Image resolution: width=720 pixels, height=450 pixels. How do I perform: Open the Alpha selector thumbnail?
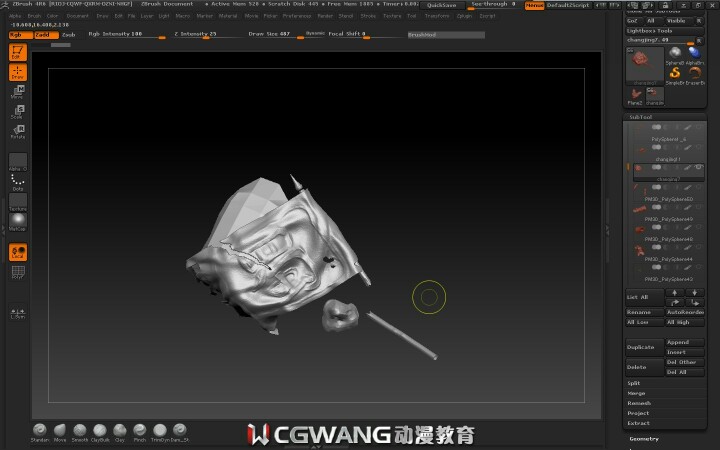pyautogui.click(x=18, y=162)
